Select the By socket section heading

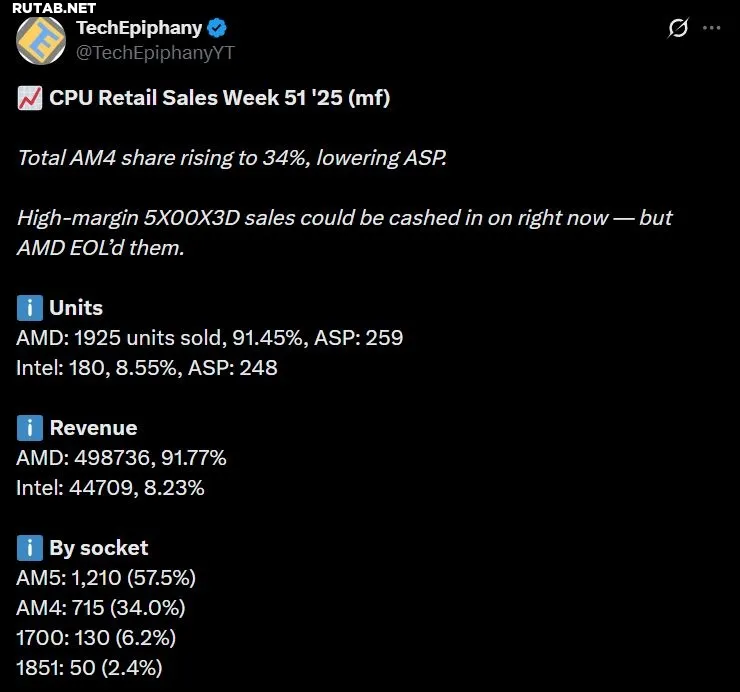[98, 548]
